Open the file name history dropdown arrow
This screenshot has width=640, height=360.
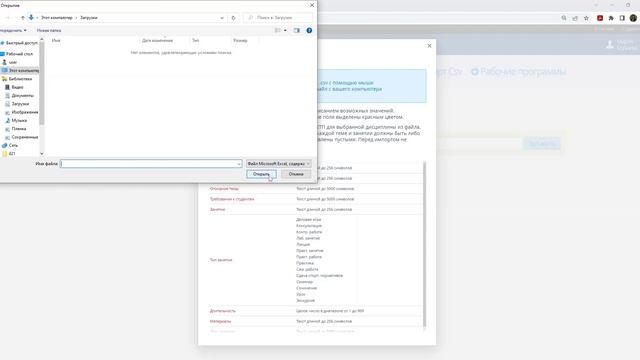pyautogui.click(x=239, y=164)
